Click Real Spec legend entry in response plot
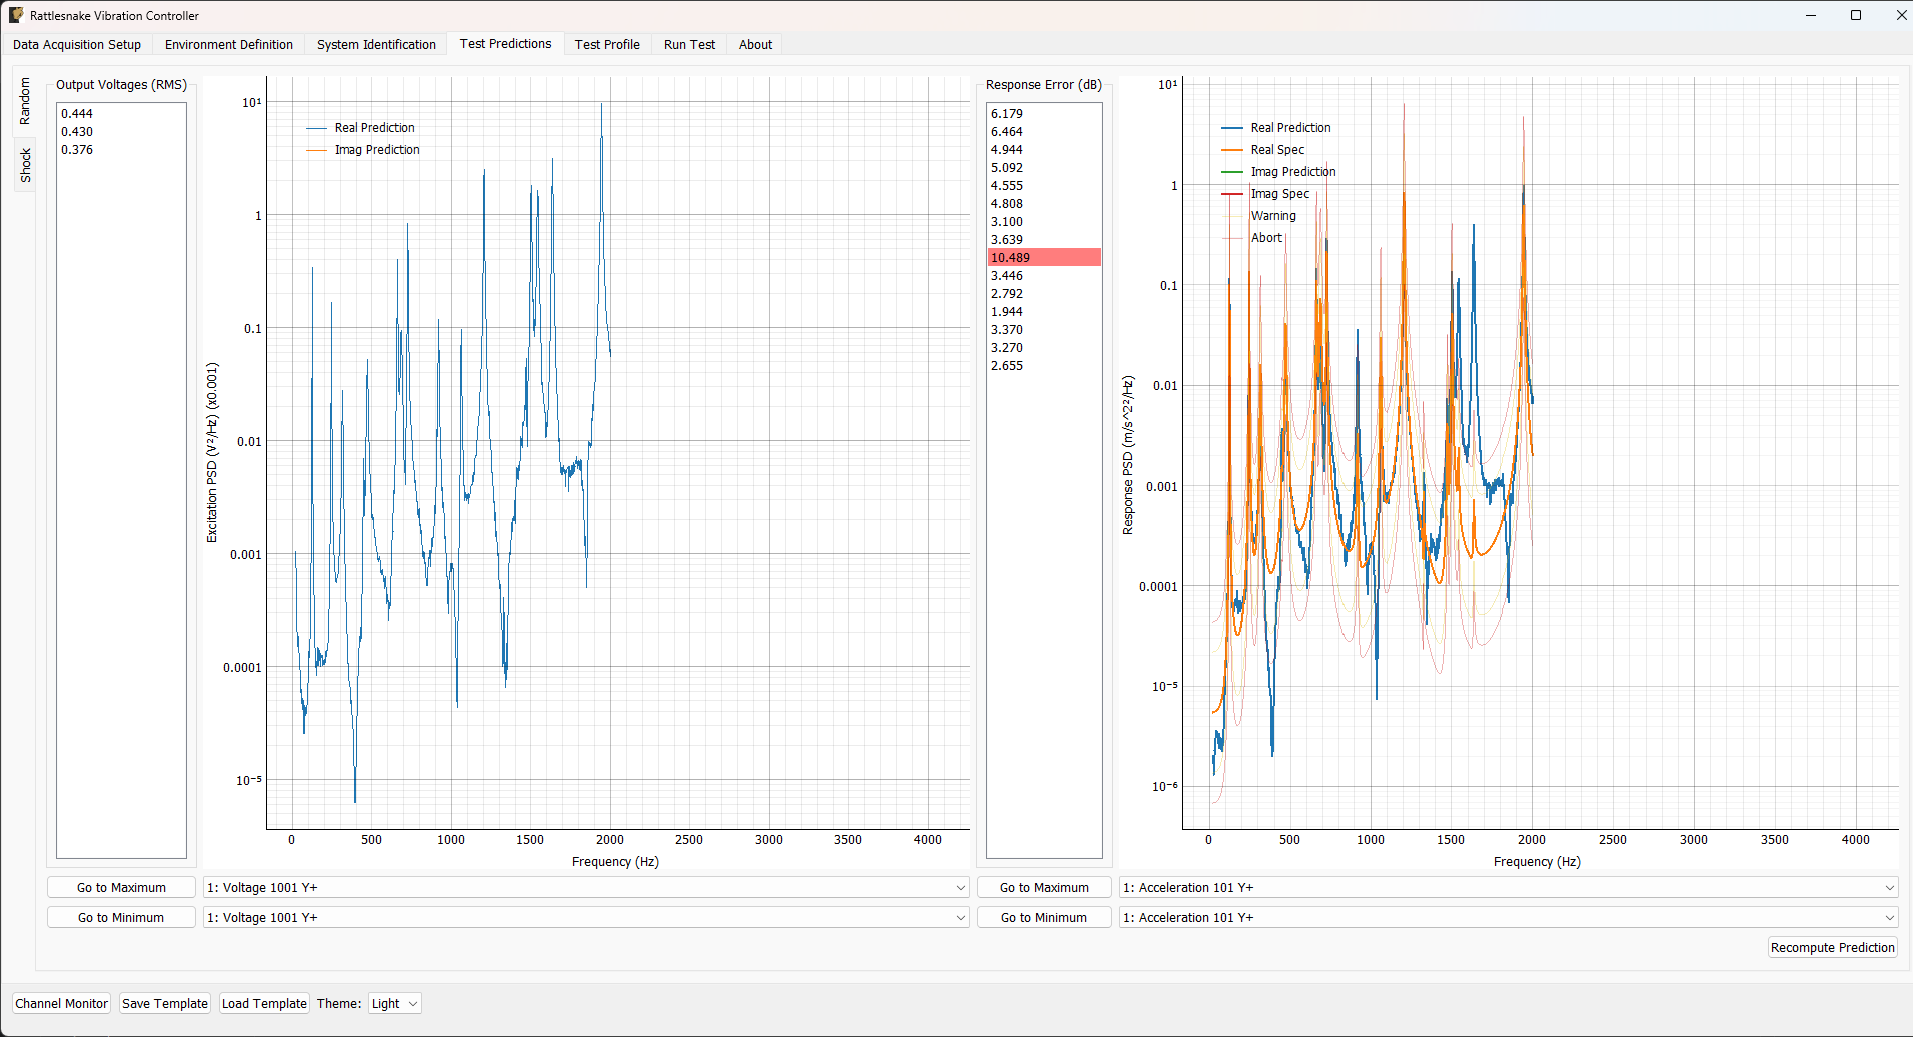 point(1263,150)
